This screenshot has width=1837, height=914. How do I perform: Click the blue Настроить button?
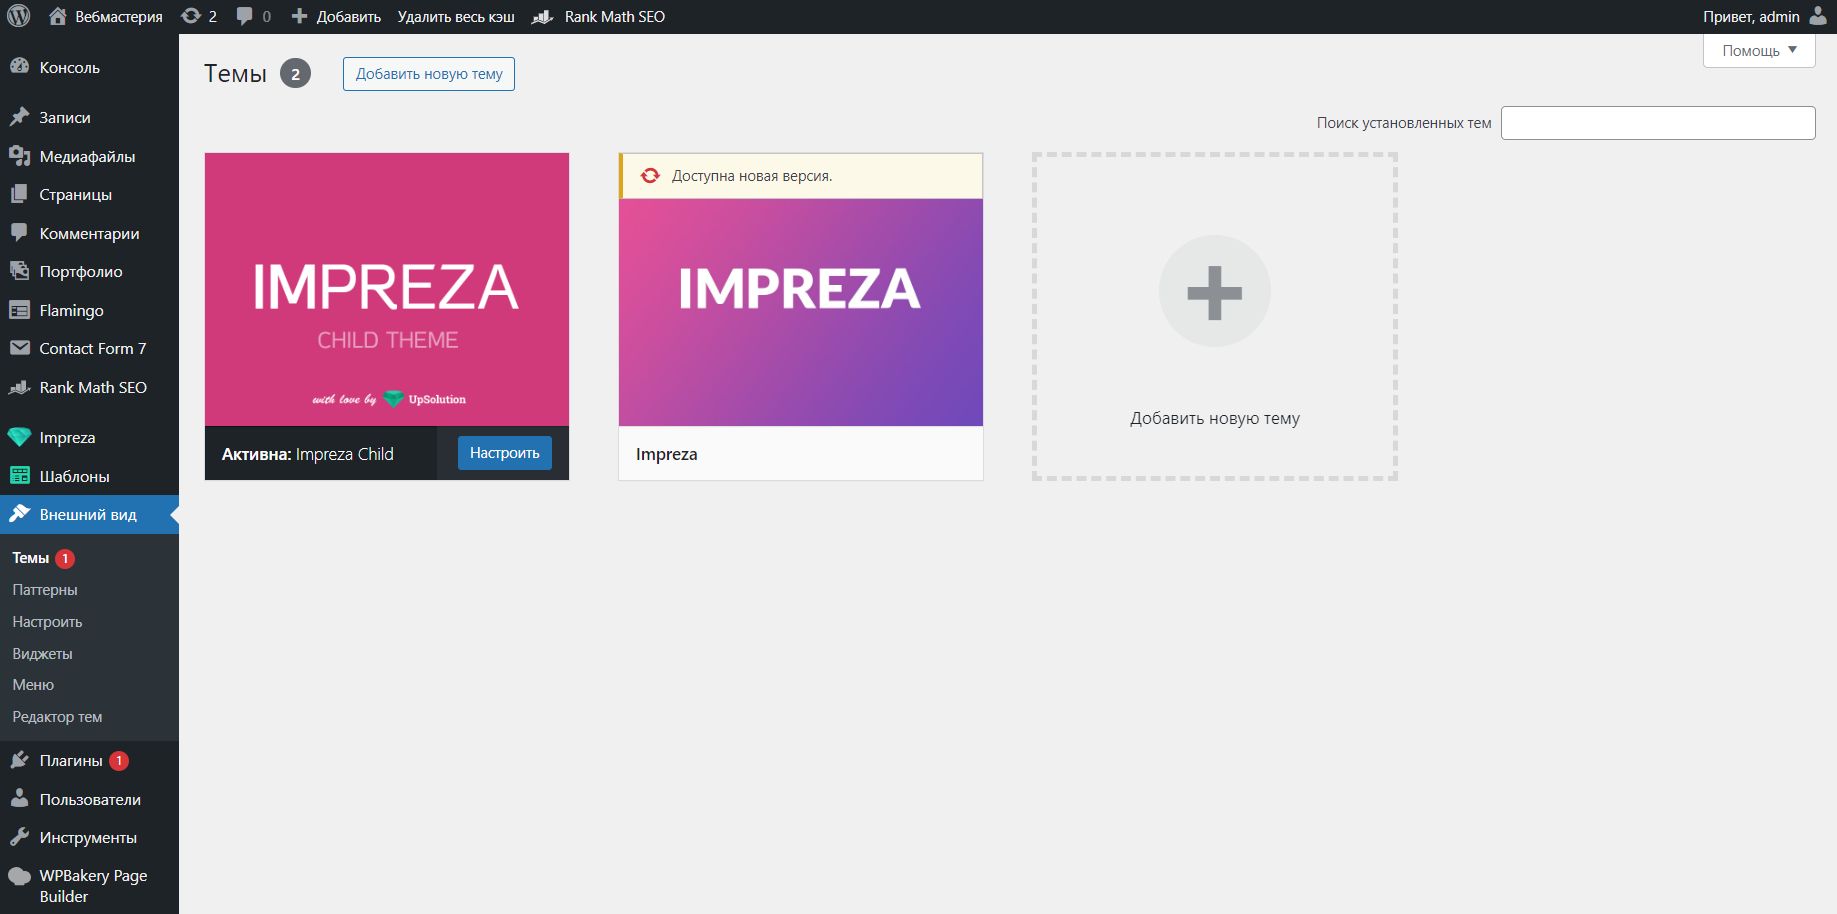pyautogui.click(x=505, y=453)
